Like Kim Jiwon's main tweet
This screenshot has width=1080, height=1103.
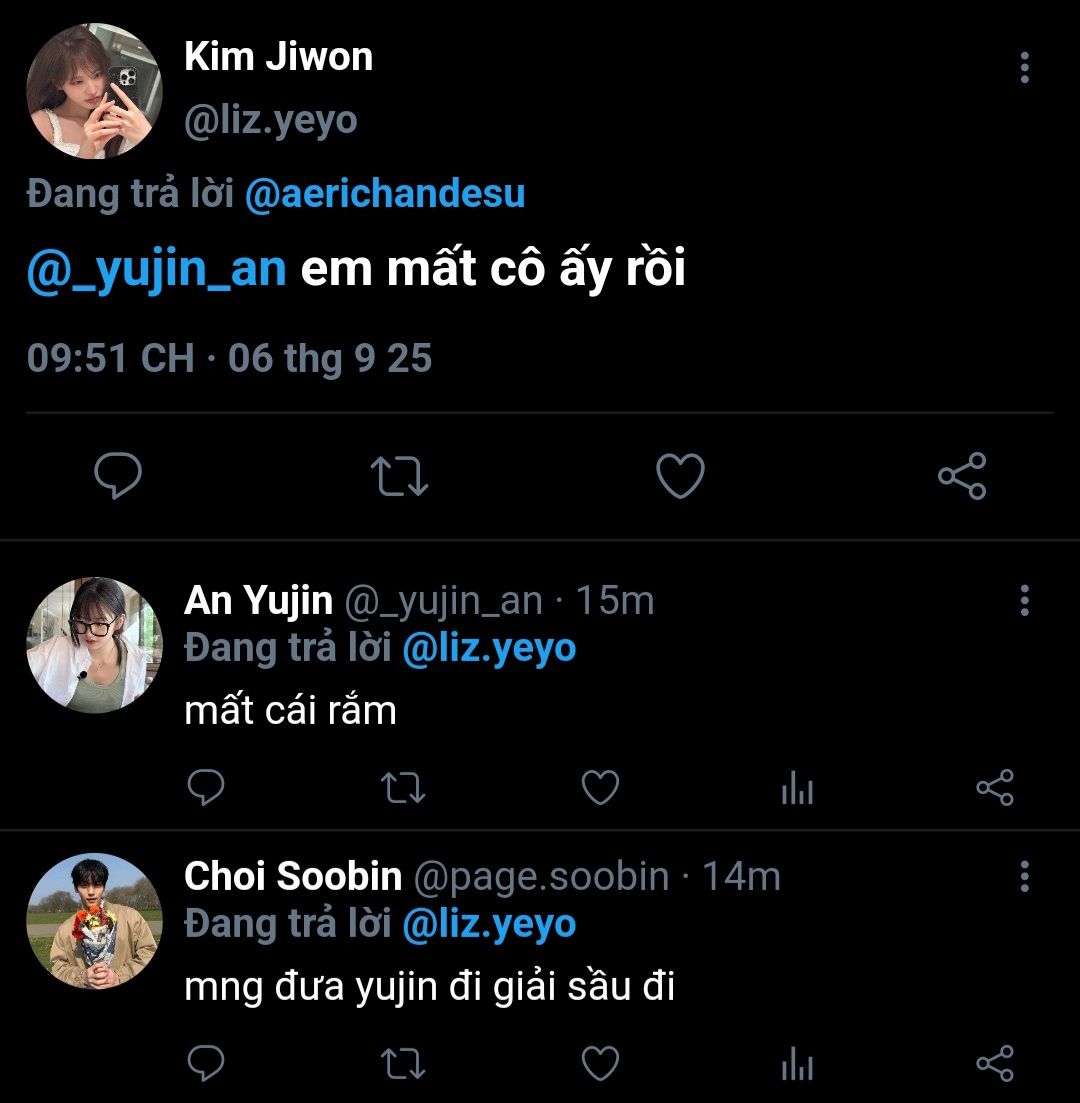[x=680, y=476]
